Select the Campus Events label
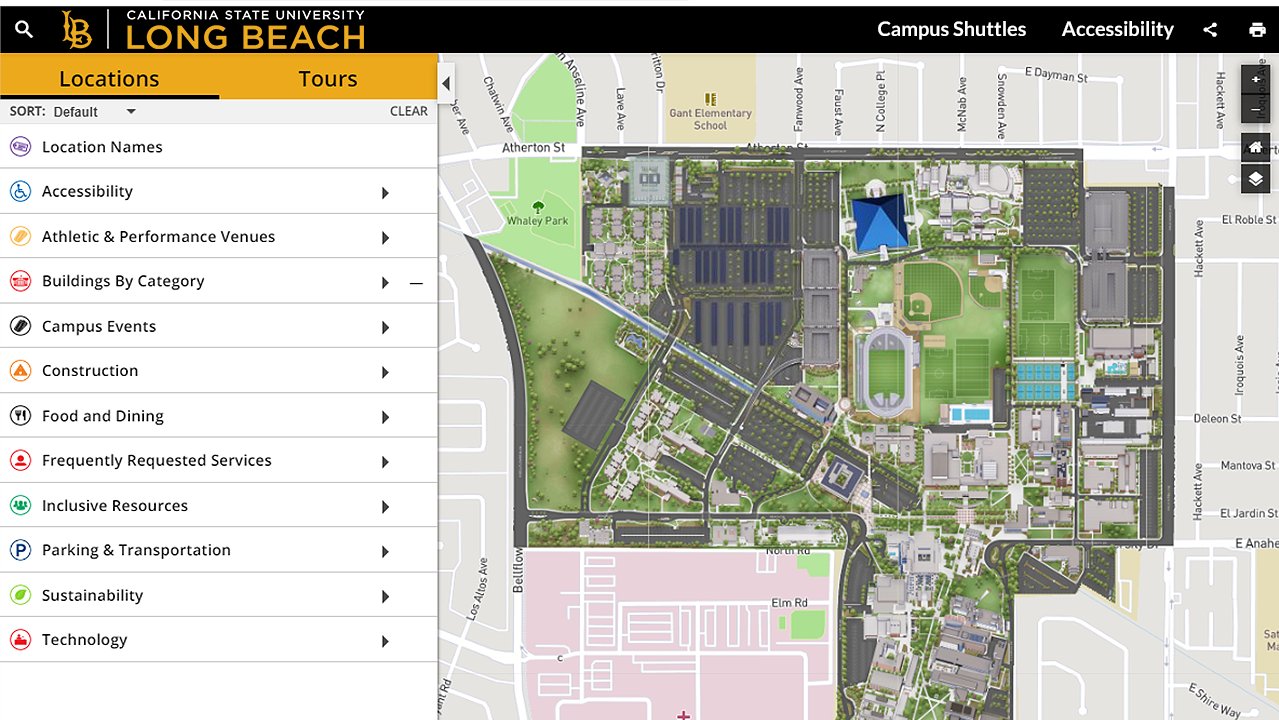 click(99, 326)
